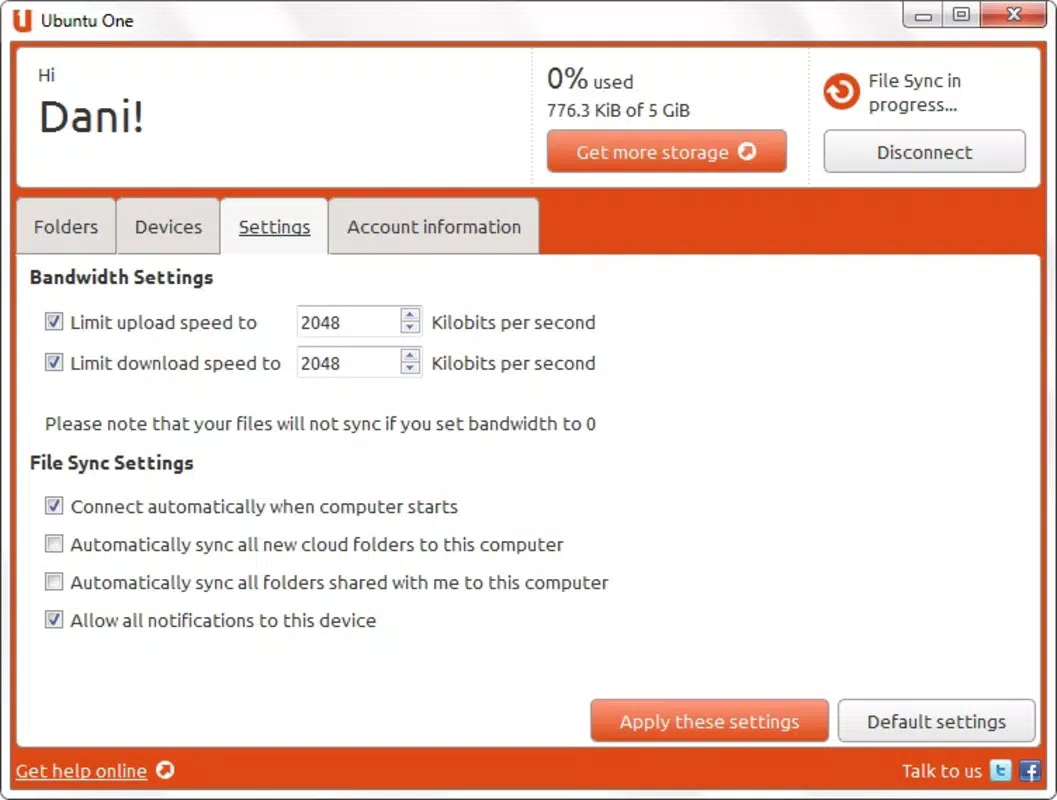The width and height of the screenshot is (1057, 800).
Task: Increase upload speed with up arrow
Action: click(x=410, y=315)
